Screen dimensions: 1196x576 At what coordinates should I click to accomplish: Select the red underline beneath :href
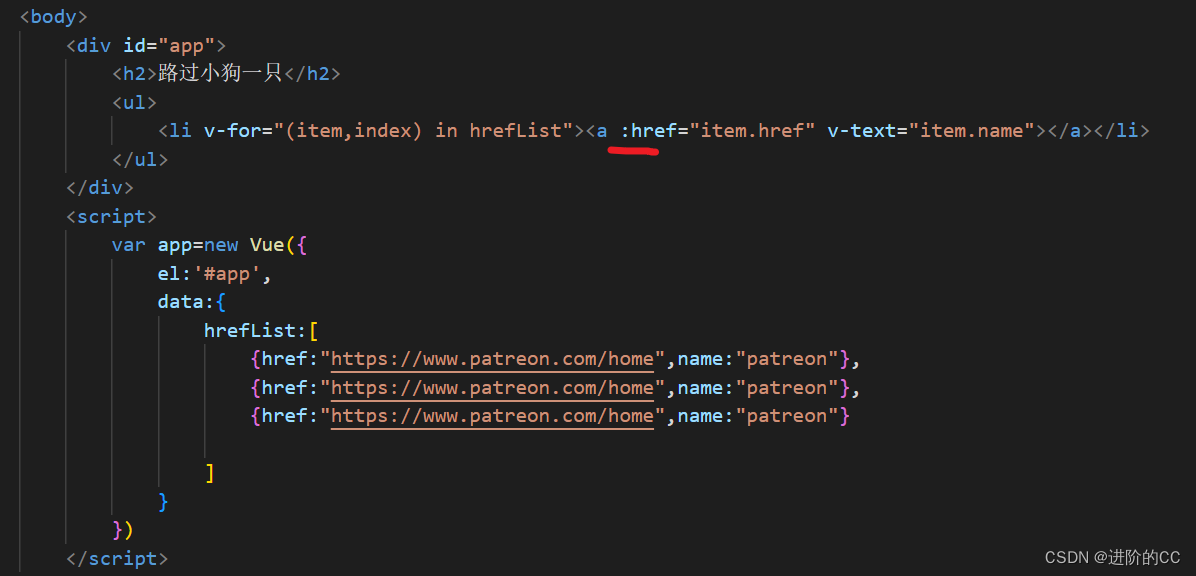633,148
